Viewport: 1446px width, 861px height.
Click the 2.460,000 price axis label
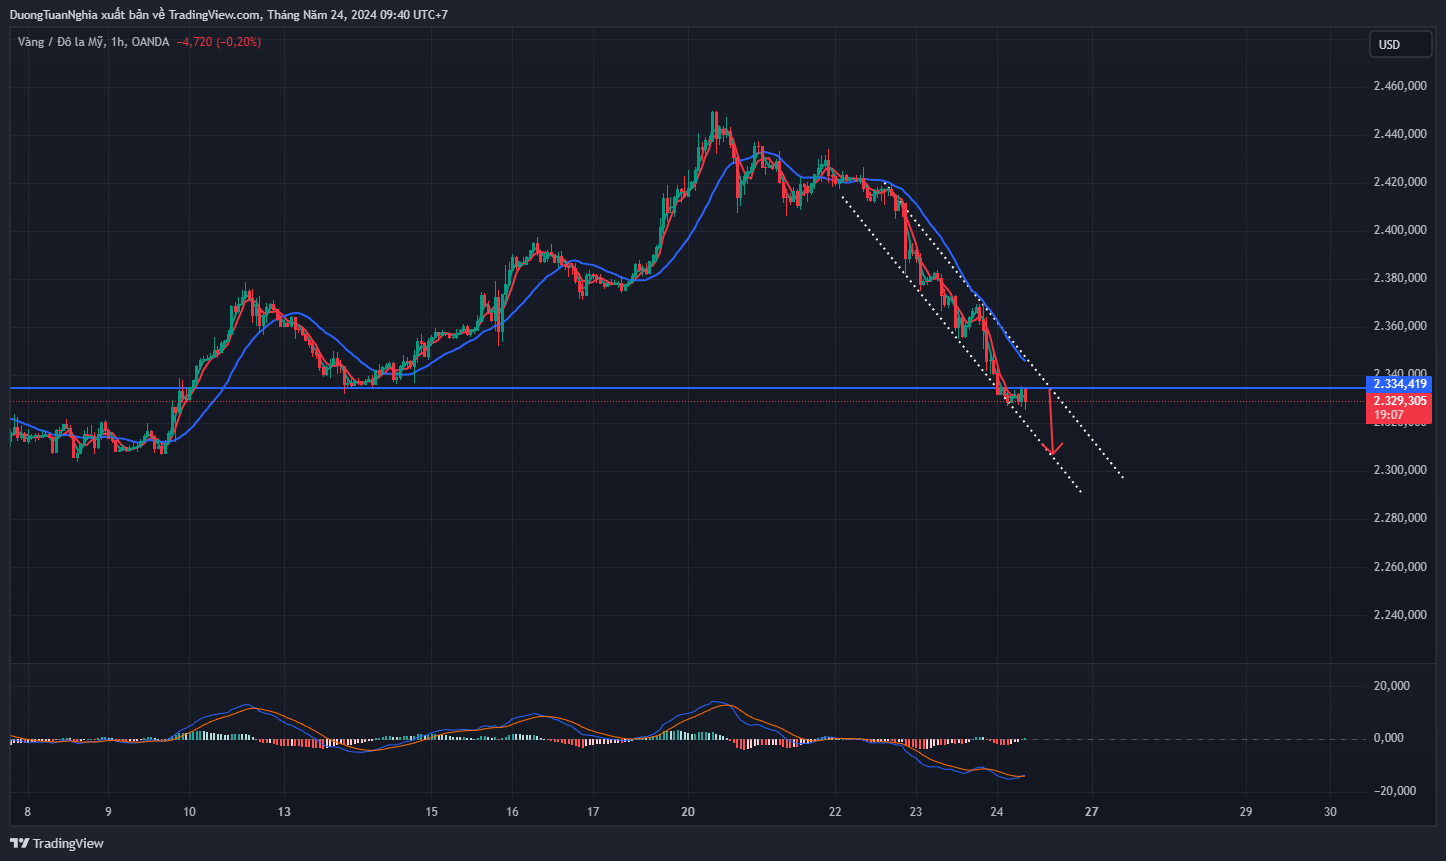[1400, 86]
